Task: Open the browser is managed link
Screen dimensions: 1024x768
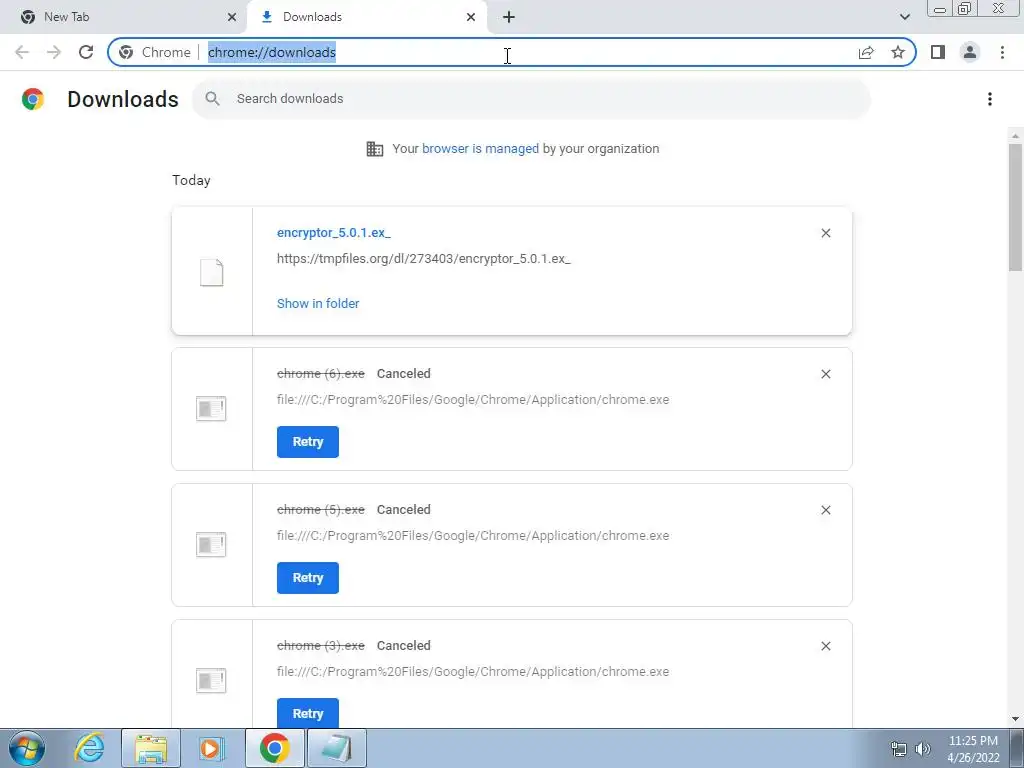Action: click(x=481, y=149)
